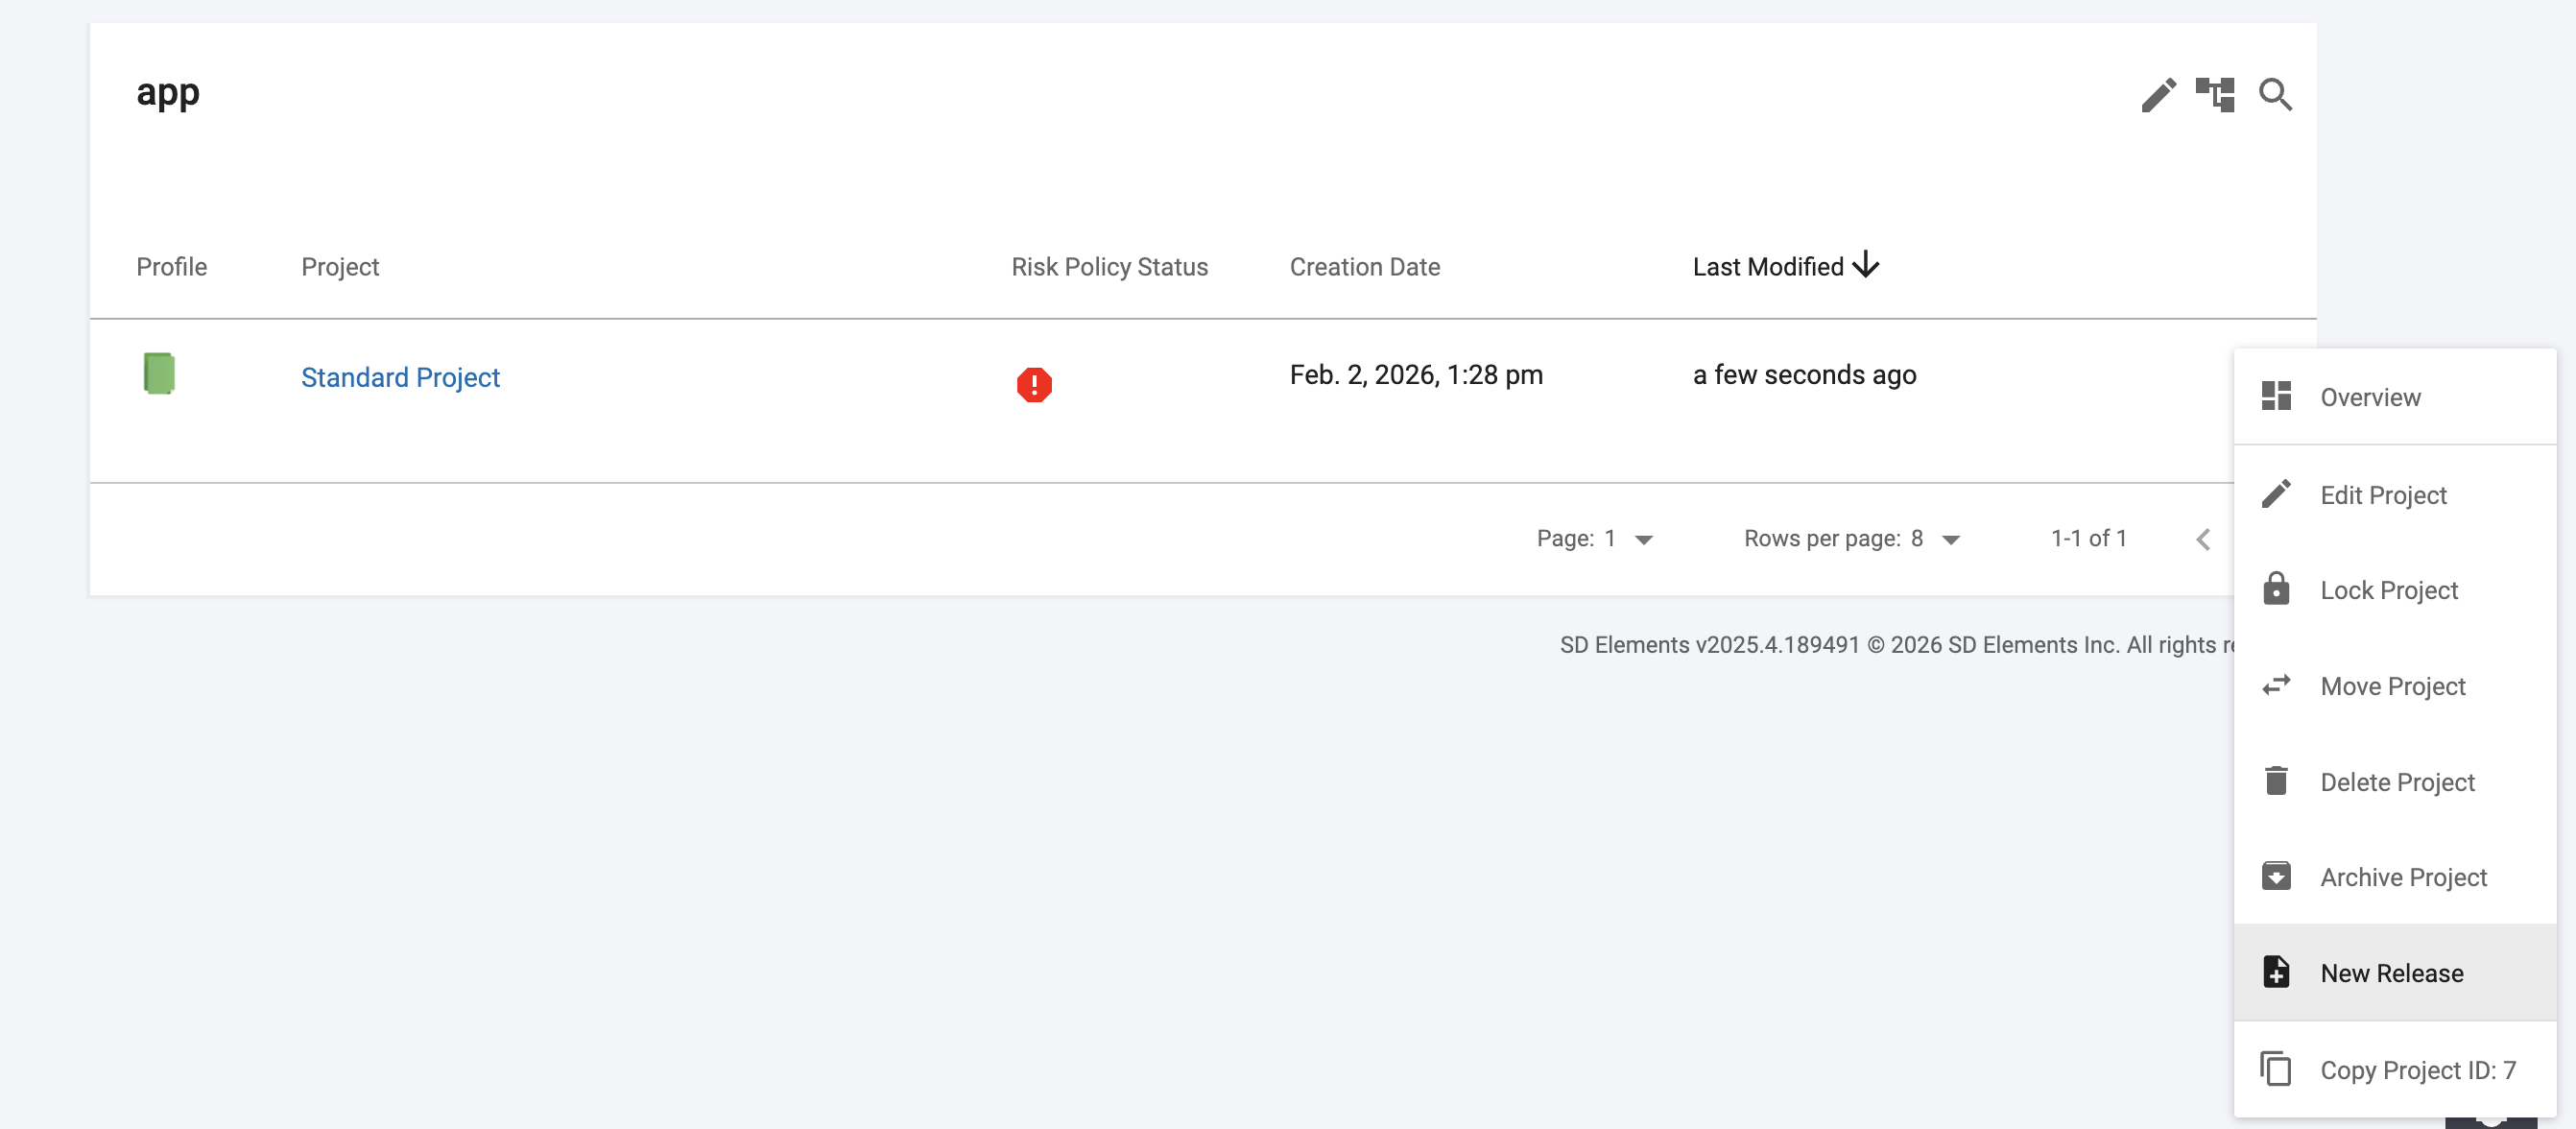Viewport: 2576px width, 1129px height.
Task: Click Copy Project ID: 7 entry
Action: coord(2417,1070)
